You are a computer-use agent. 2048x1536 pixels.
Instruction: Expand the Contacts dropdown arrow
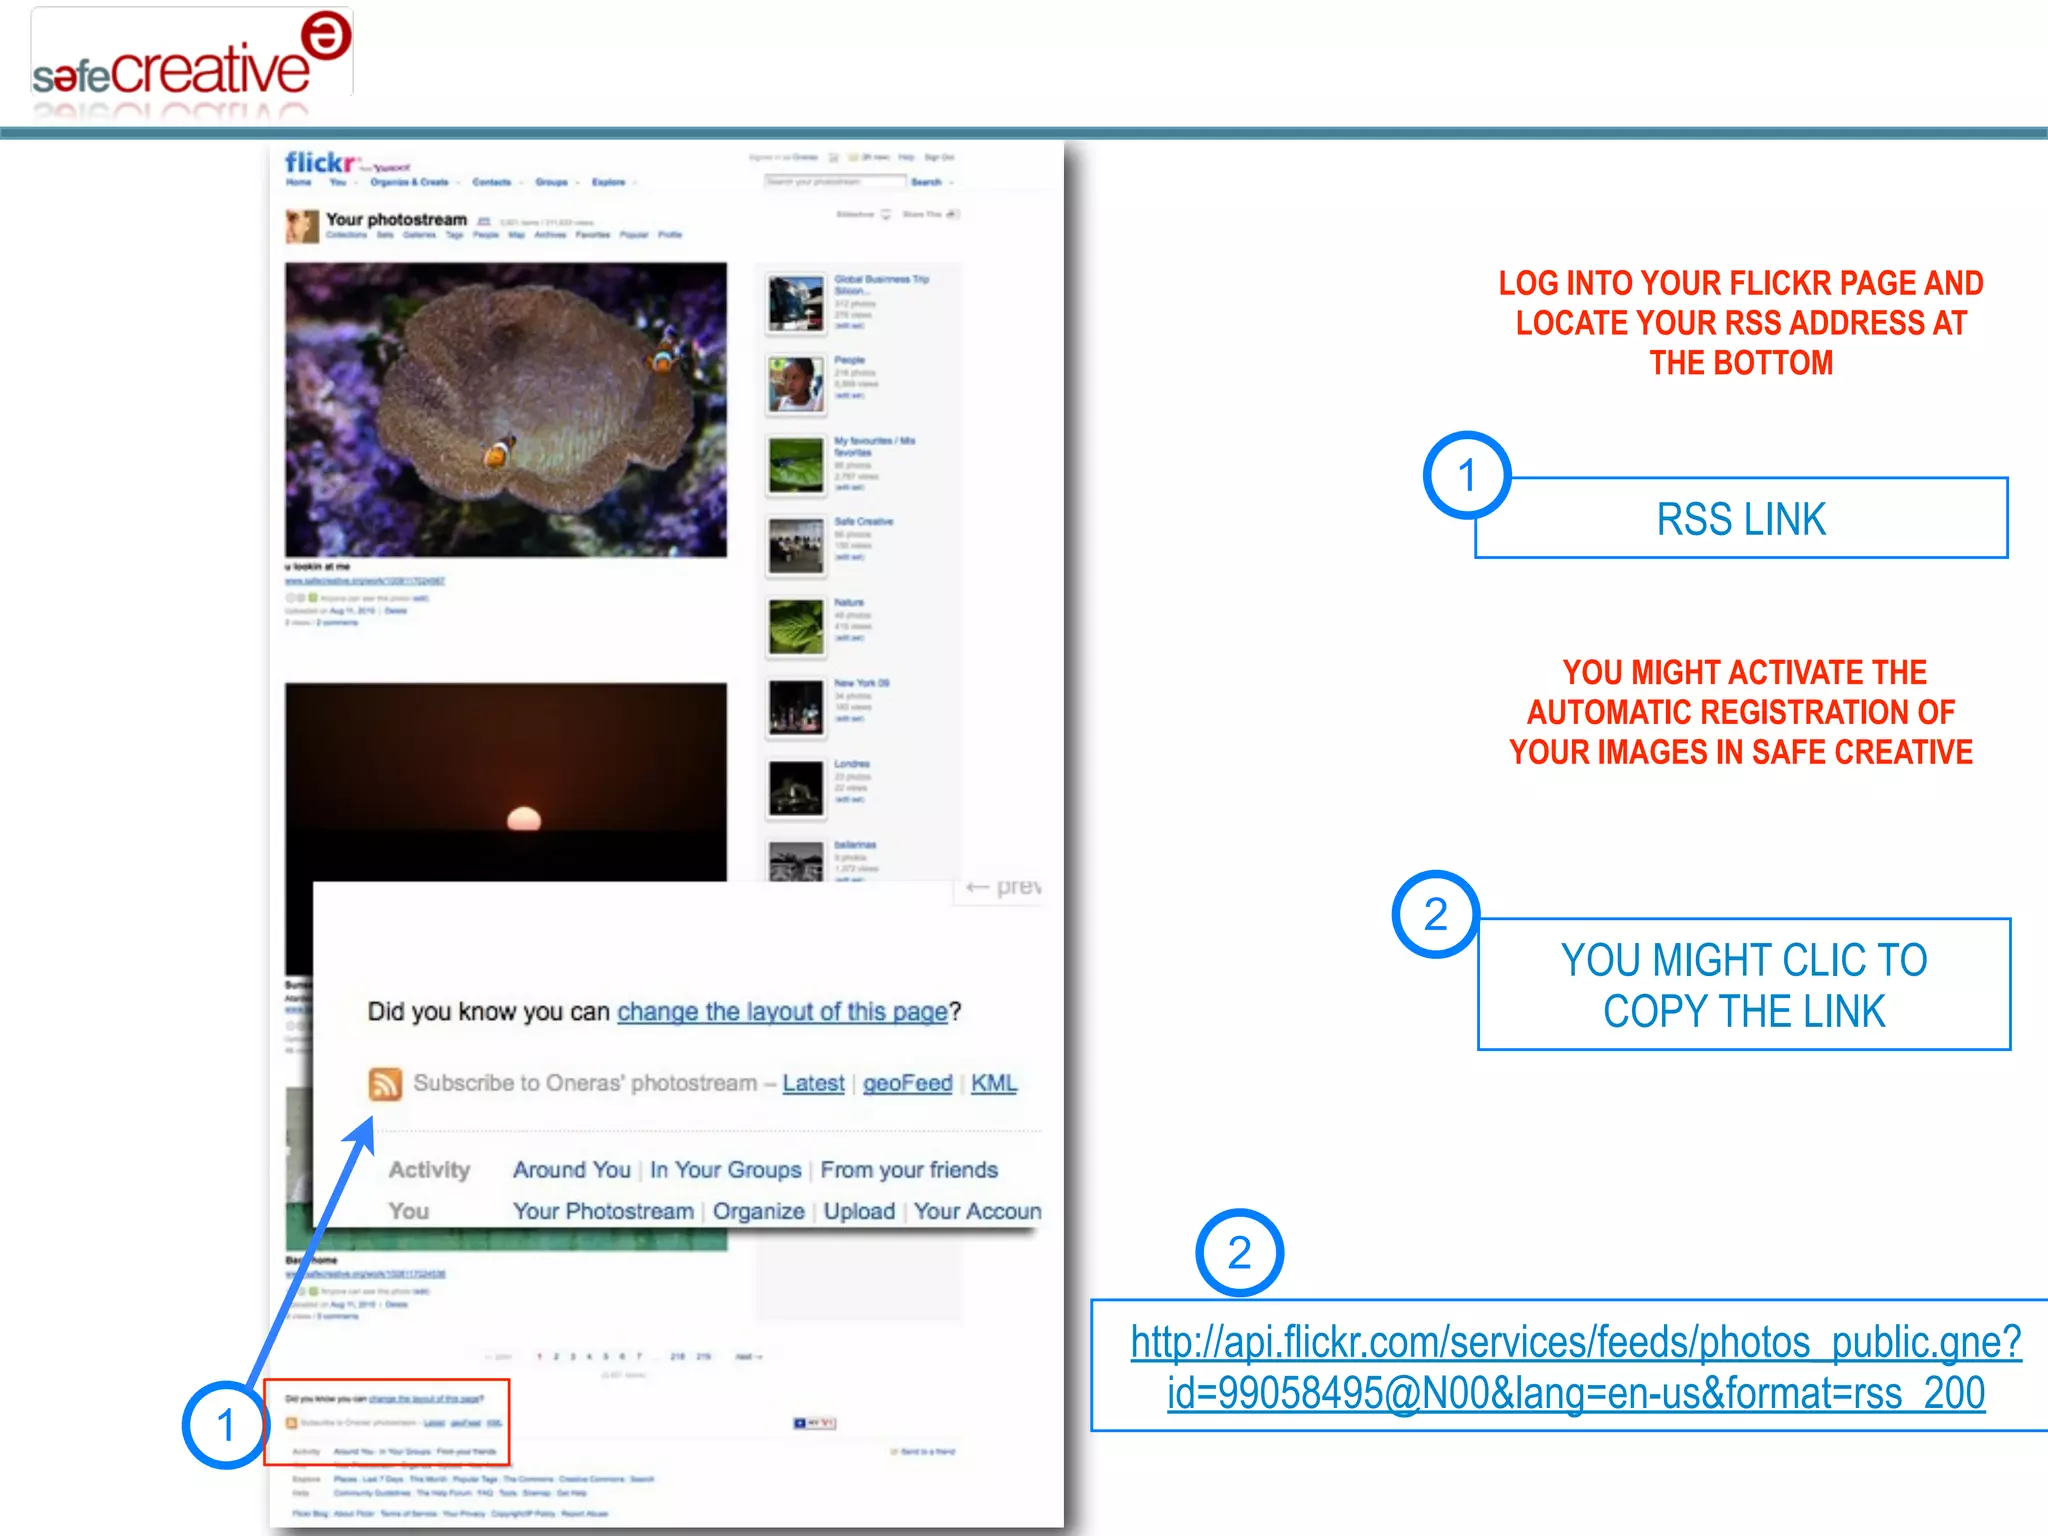521,183
